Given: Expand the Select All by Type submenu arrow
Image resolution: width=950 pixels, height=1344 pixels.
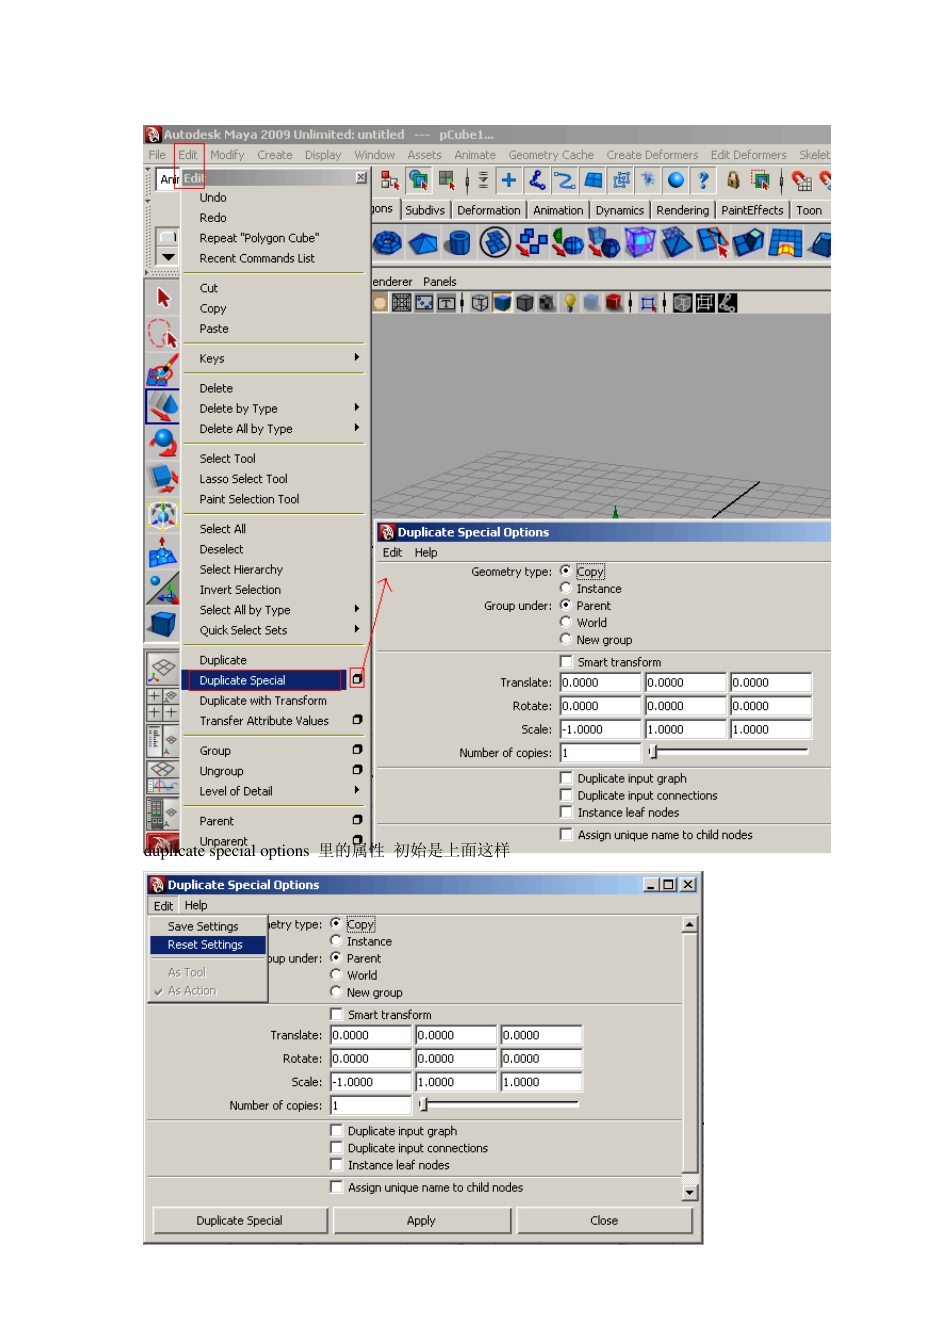Looking at the screenshot, I should [x=357, y=609].
